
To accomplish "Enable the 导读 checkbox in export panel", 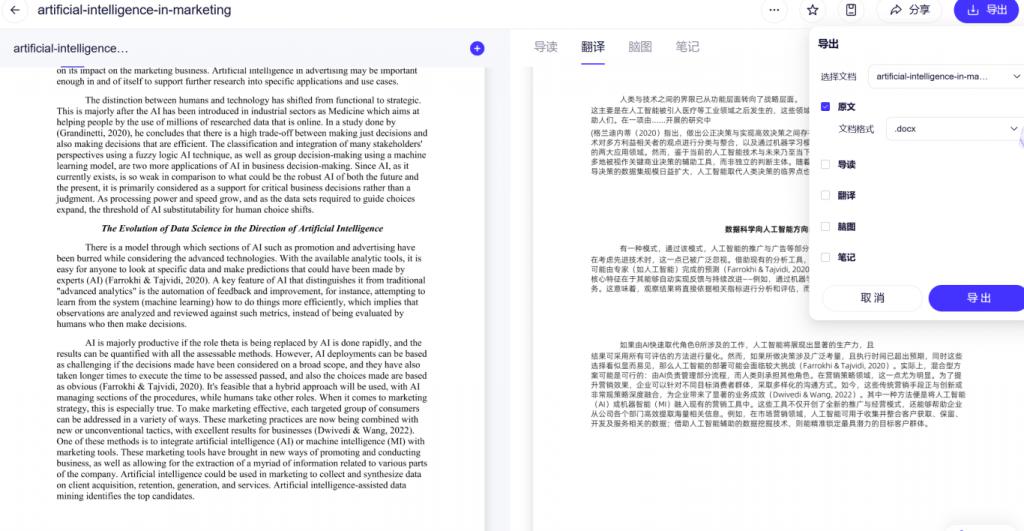I will 825,165.
